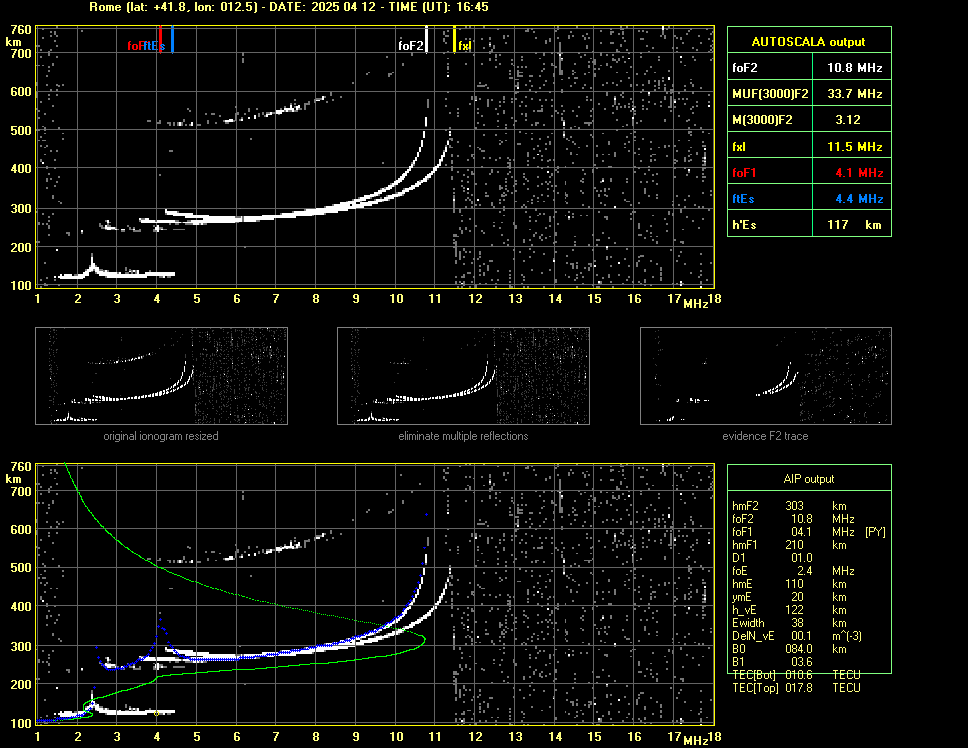Click the hmE "110" value
The height and width of the screenshot is (748, 968).
point(795,584)
